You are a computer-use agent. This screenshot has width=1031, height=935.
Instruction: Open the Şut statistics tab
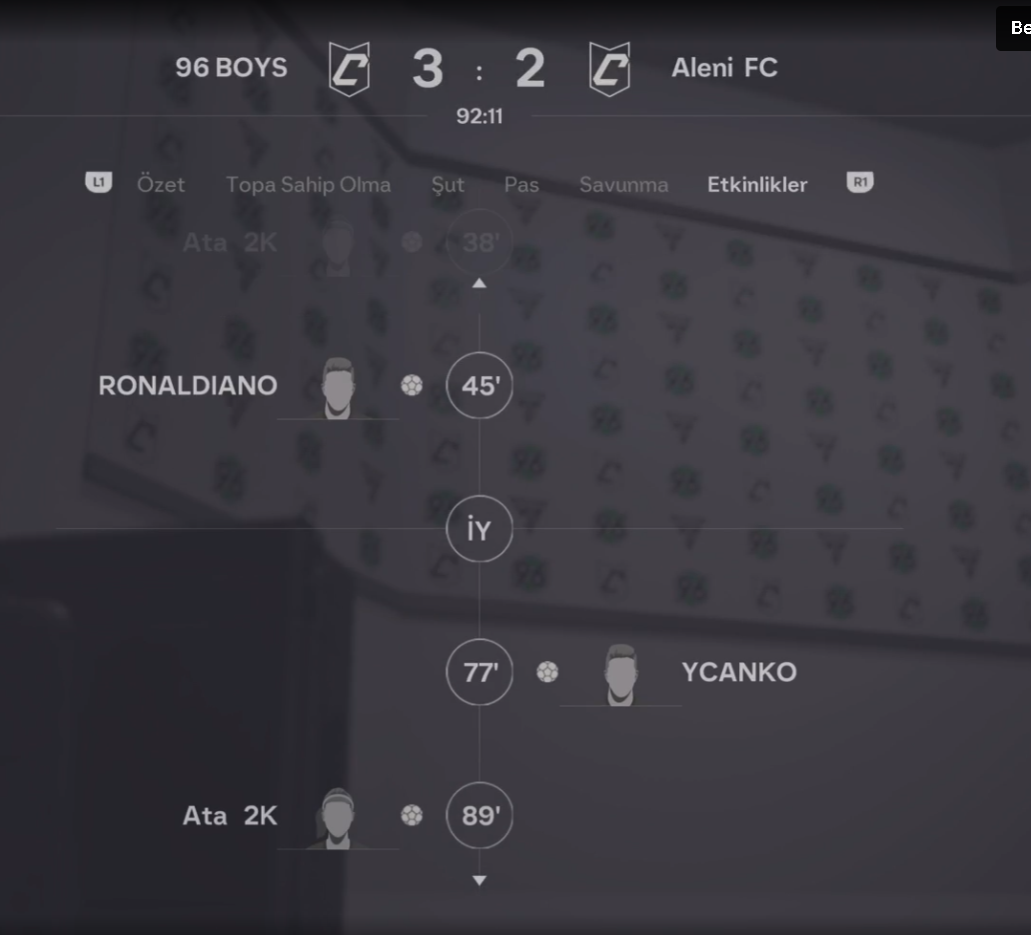(448, 185)
